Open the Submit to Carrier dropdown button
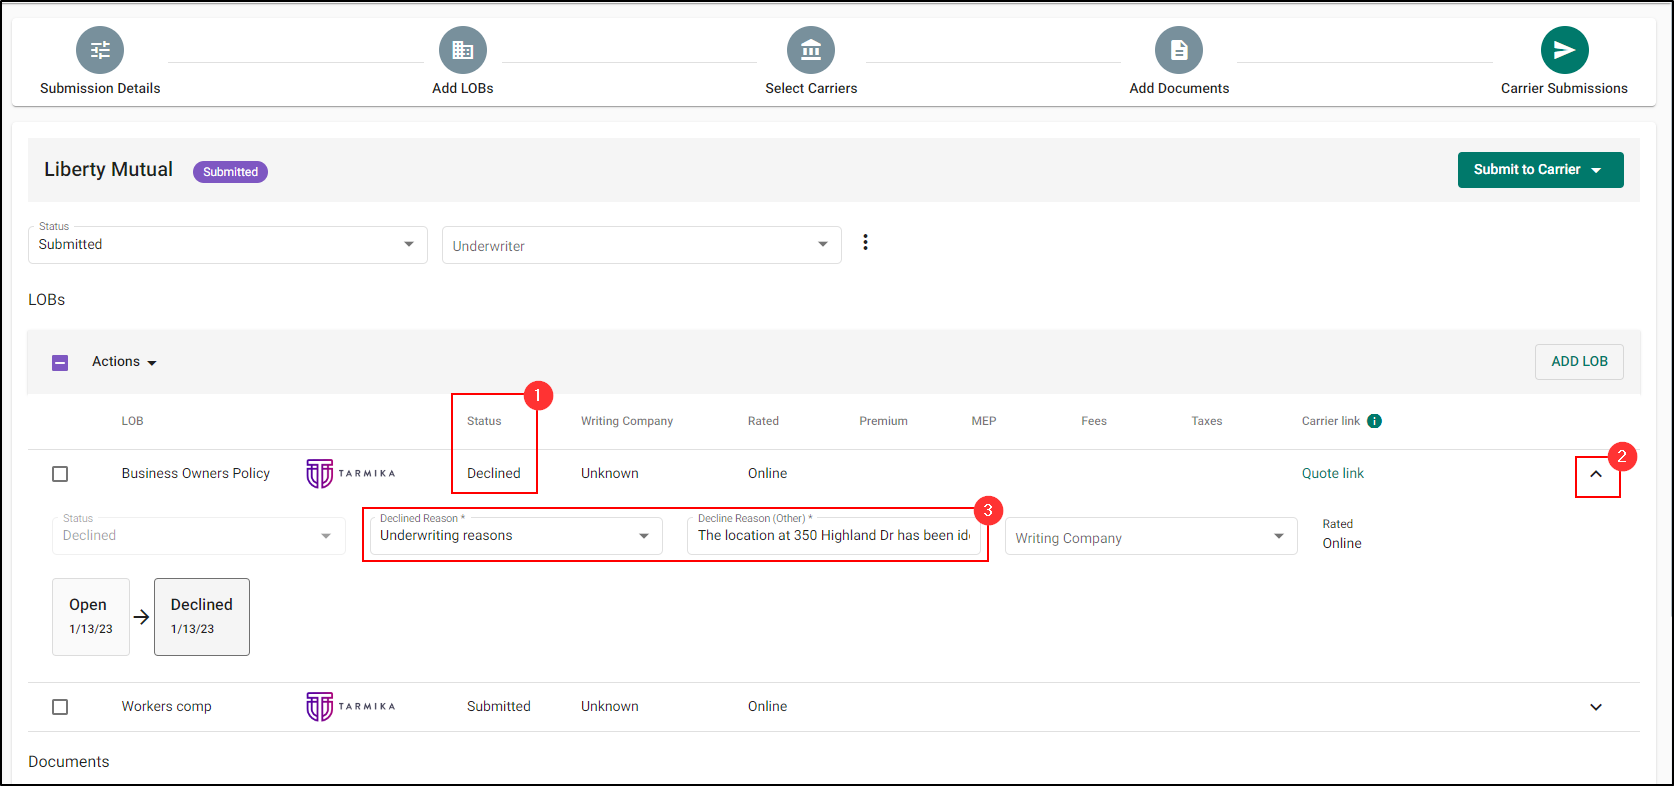 [x=1540, y=170]
